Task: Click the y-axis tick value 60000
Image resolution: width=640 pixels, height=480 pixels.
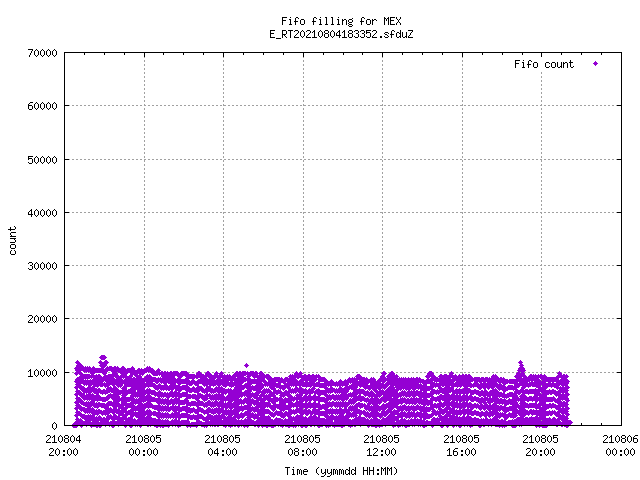Action: point(42,106)
